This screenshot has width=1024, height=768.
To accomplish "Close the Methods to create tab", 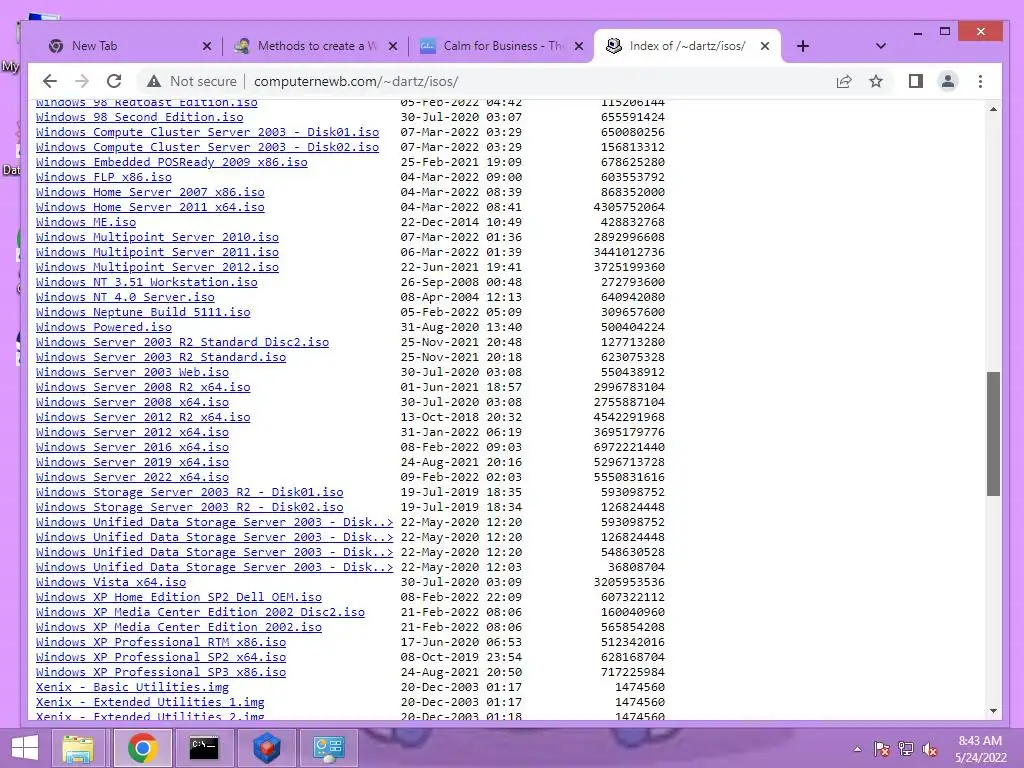I will pyautogui.click(x=392, y=46).
